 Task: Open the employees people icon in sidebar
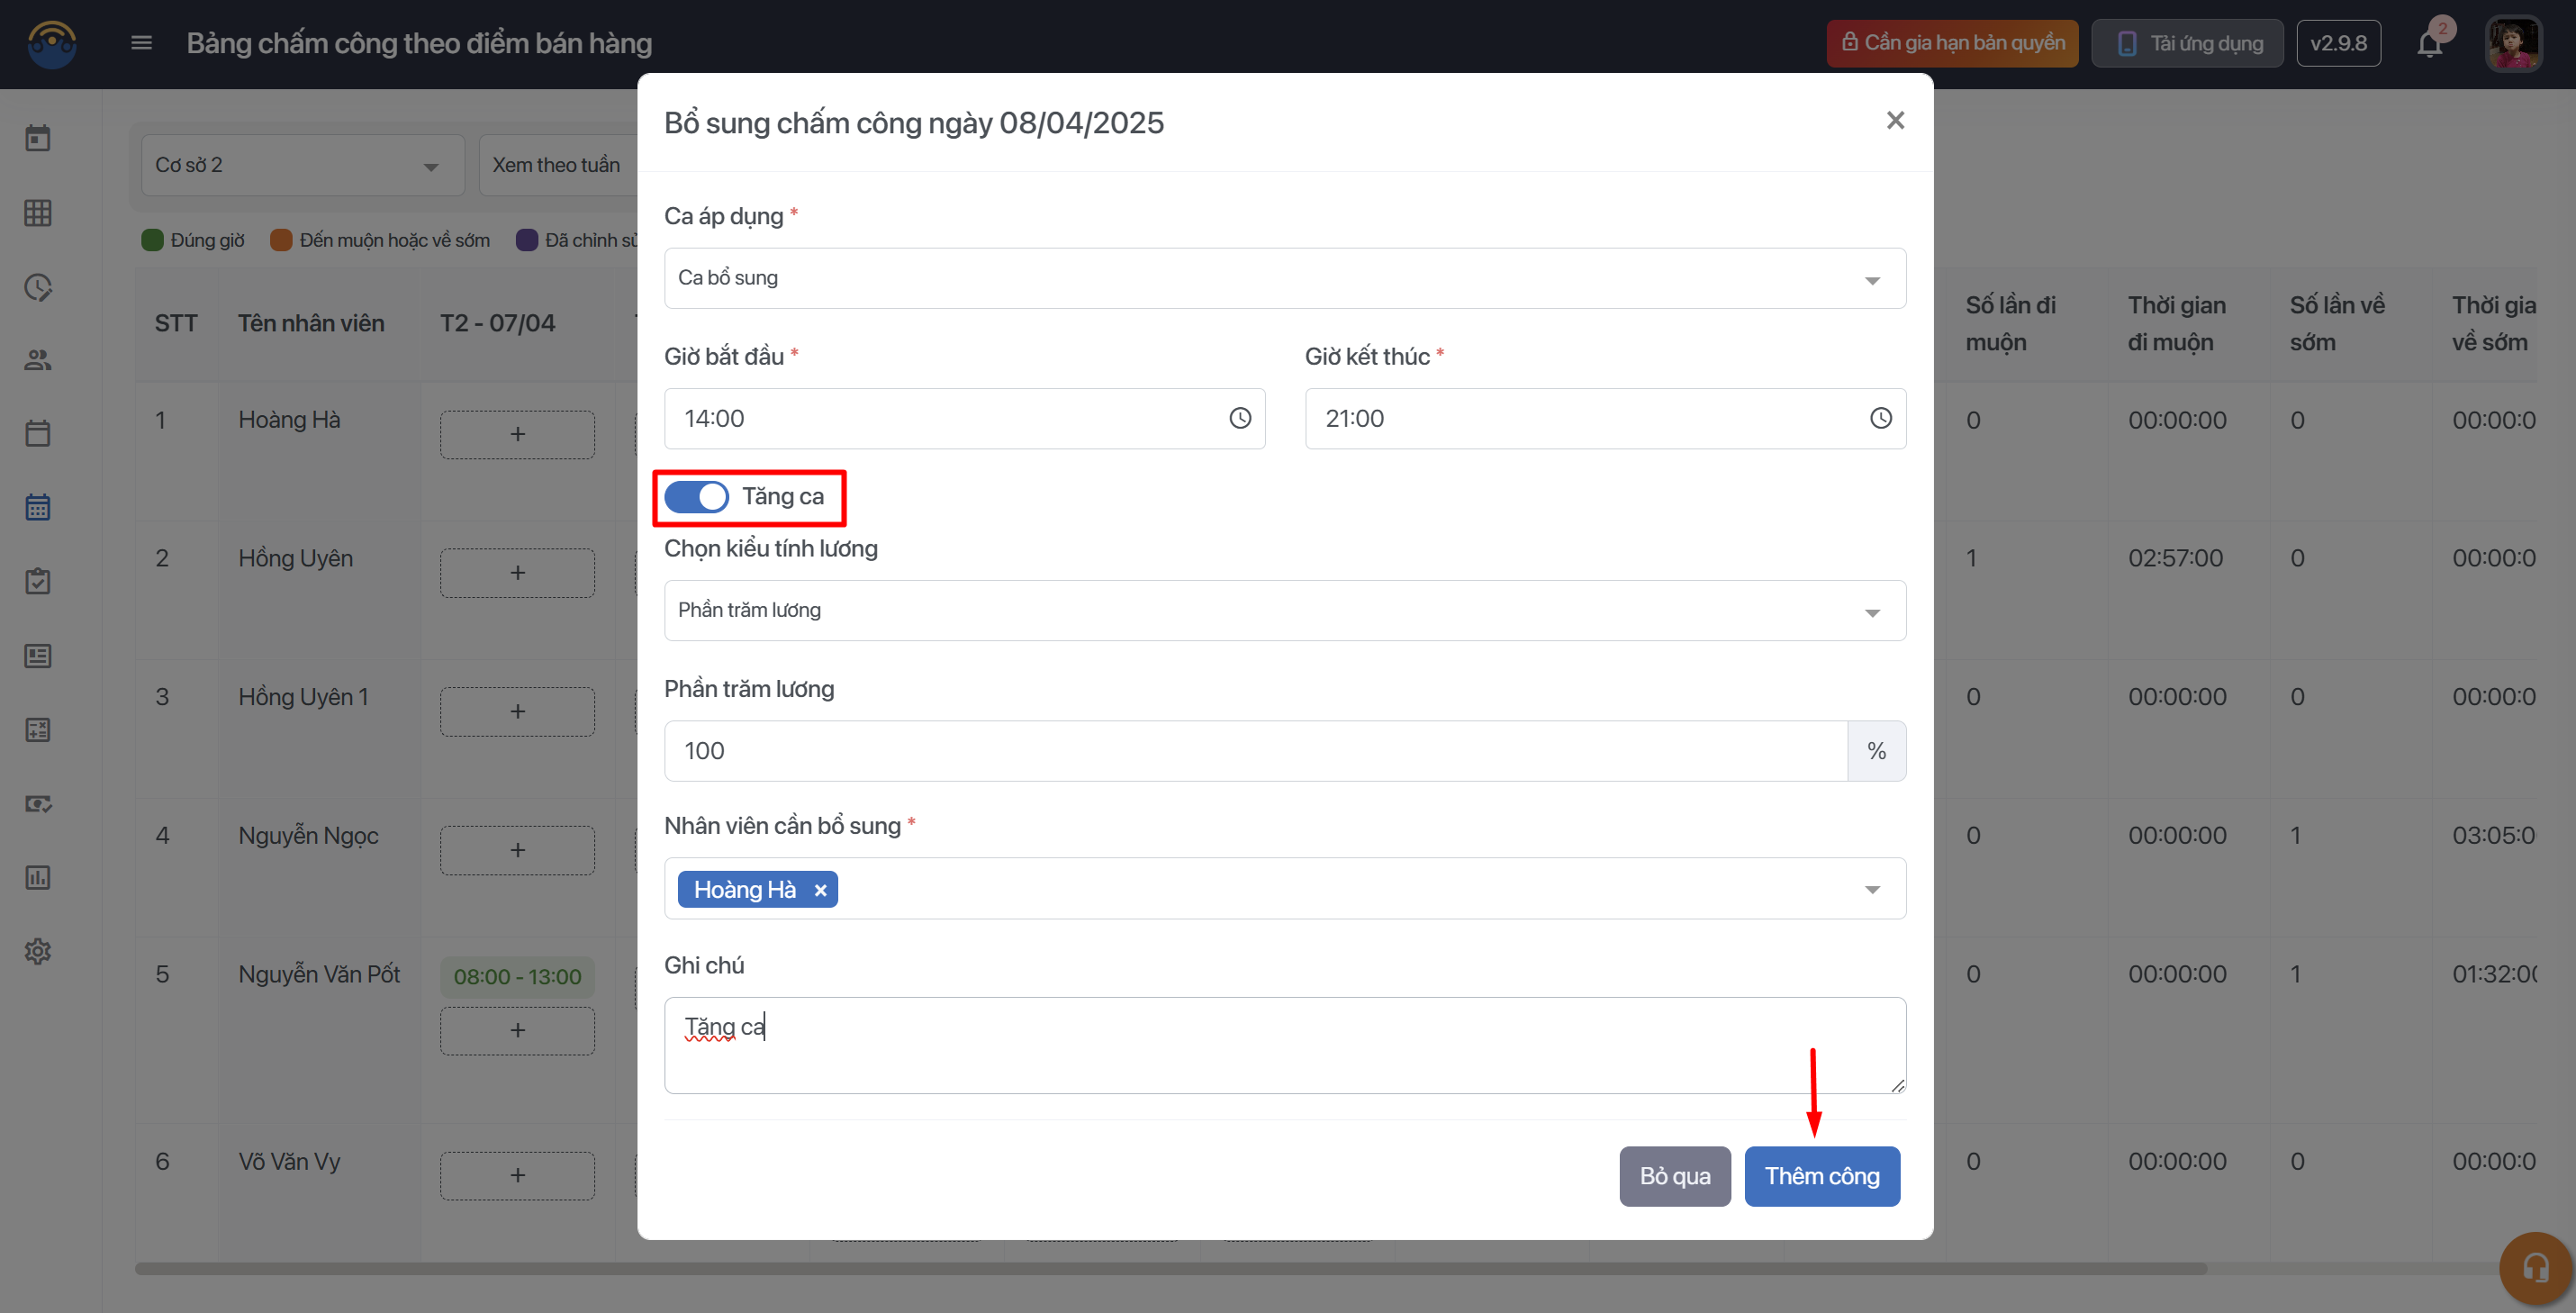coord(38,360)
